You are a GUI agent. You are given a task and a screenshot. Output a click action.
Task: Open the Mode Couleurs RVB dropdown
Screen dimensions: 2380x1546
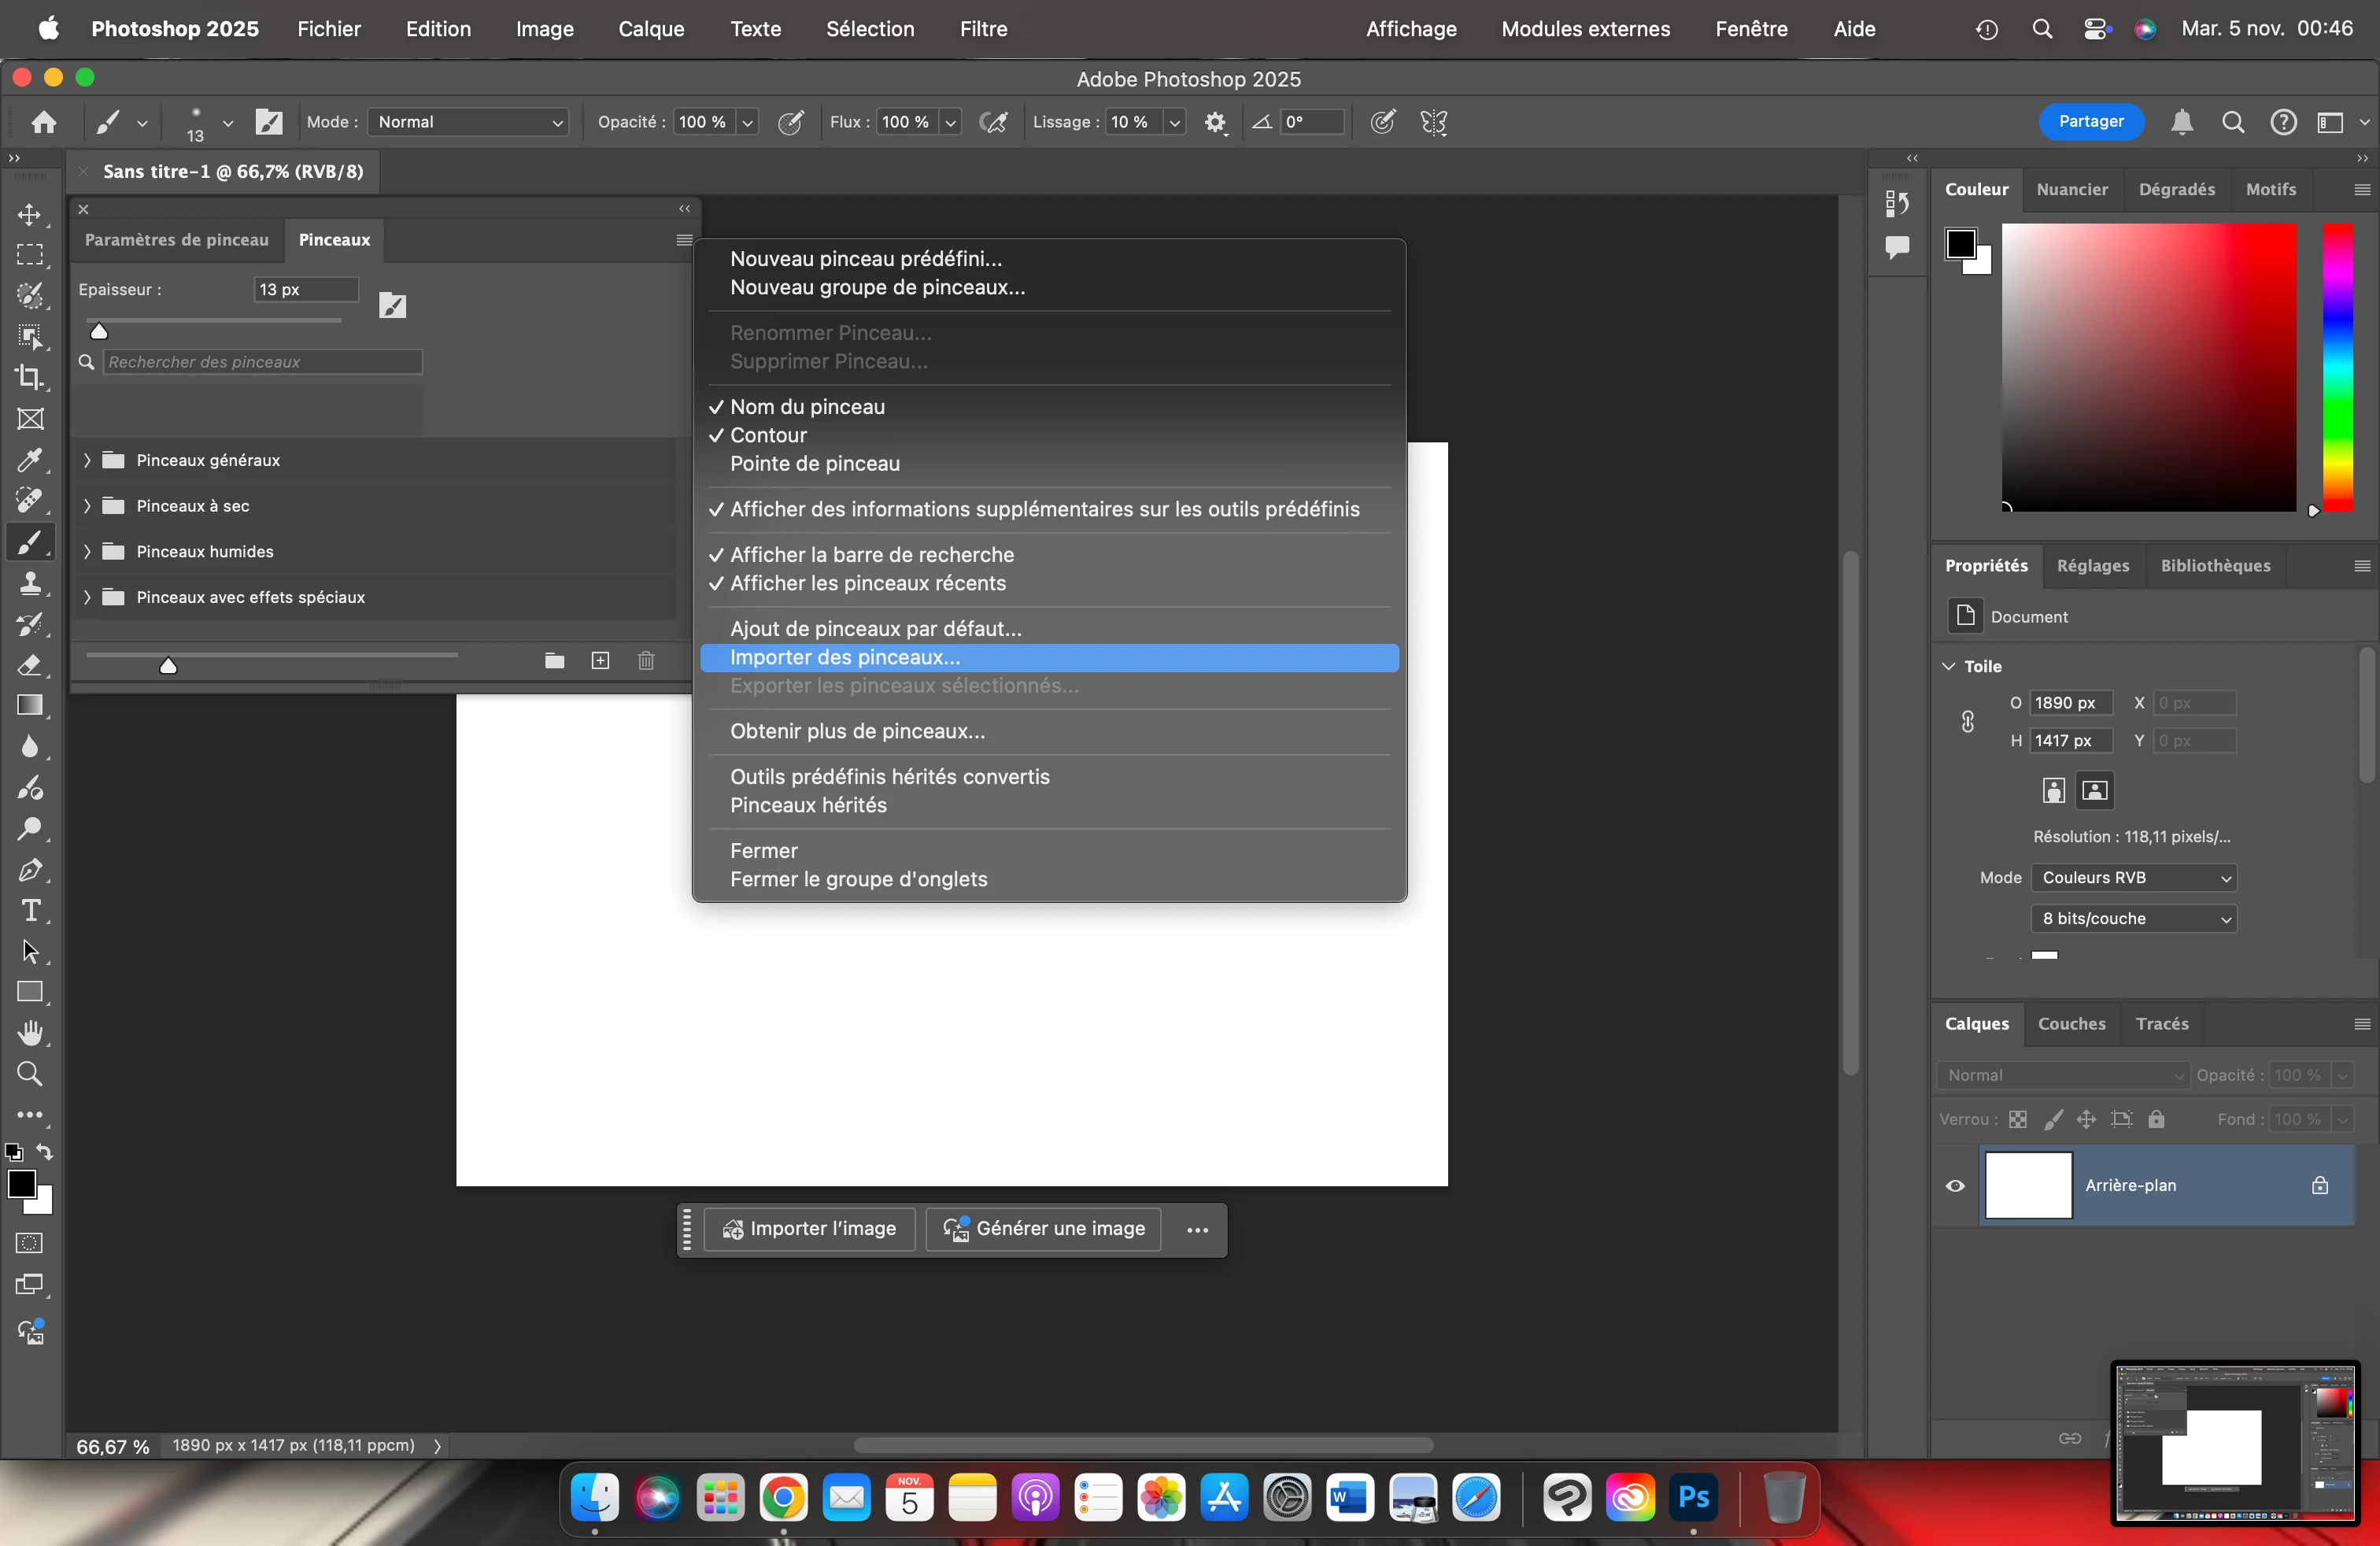pos(2133,878)
